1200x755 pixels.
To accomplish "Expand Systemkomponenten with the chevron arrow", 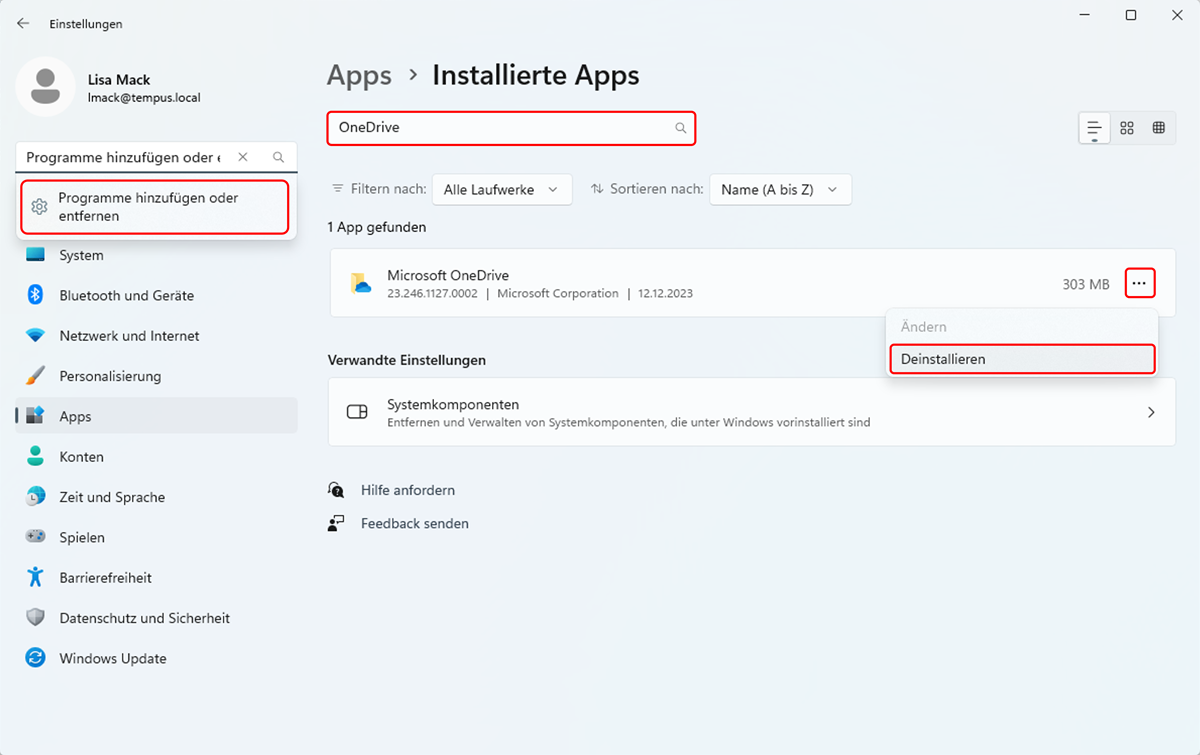I will 1151,412.
